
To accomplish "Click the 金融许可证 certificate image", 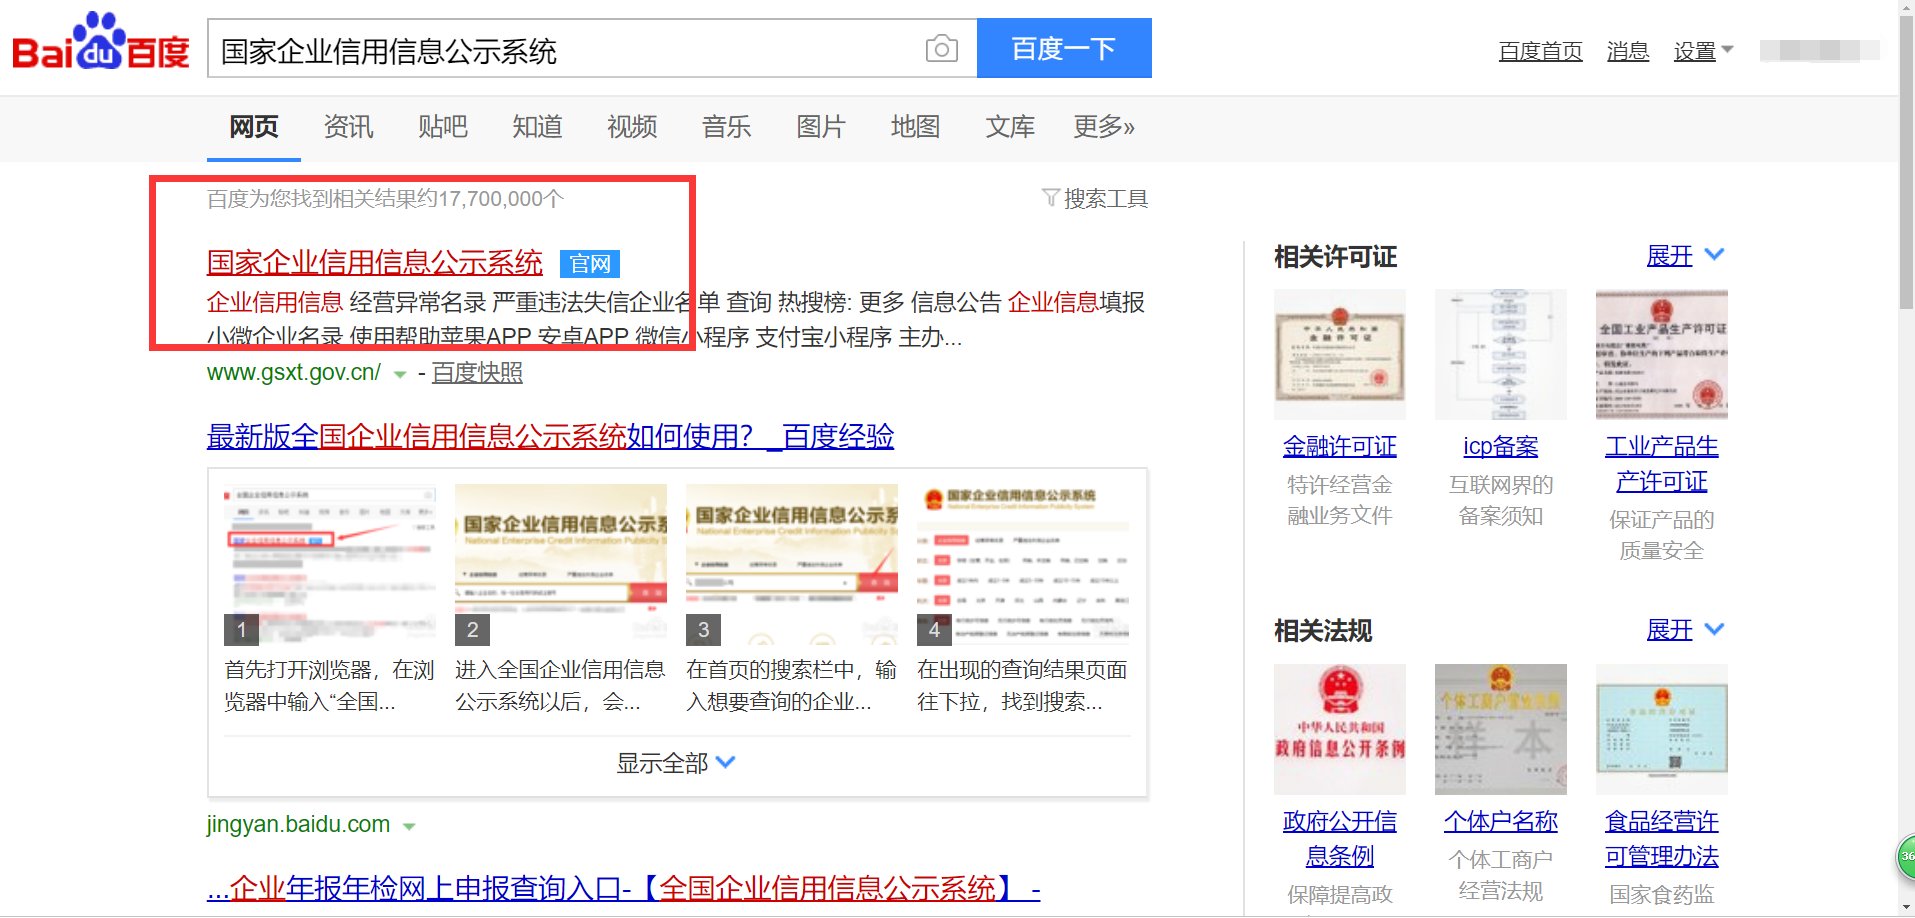I will [x=1339, y=354].
